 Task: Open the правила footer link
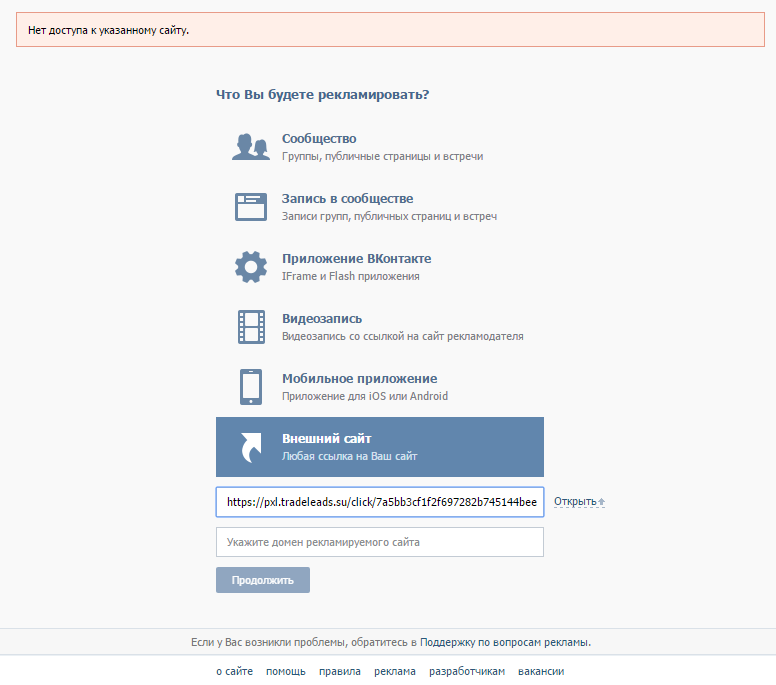point(340,672)
